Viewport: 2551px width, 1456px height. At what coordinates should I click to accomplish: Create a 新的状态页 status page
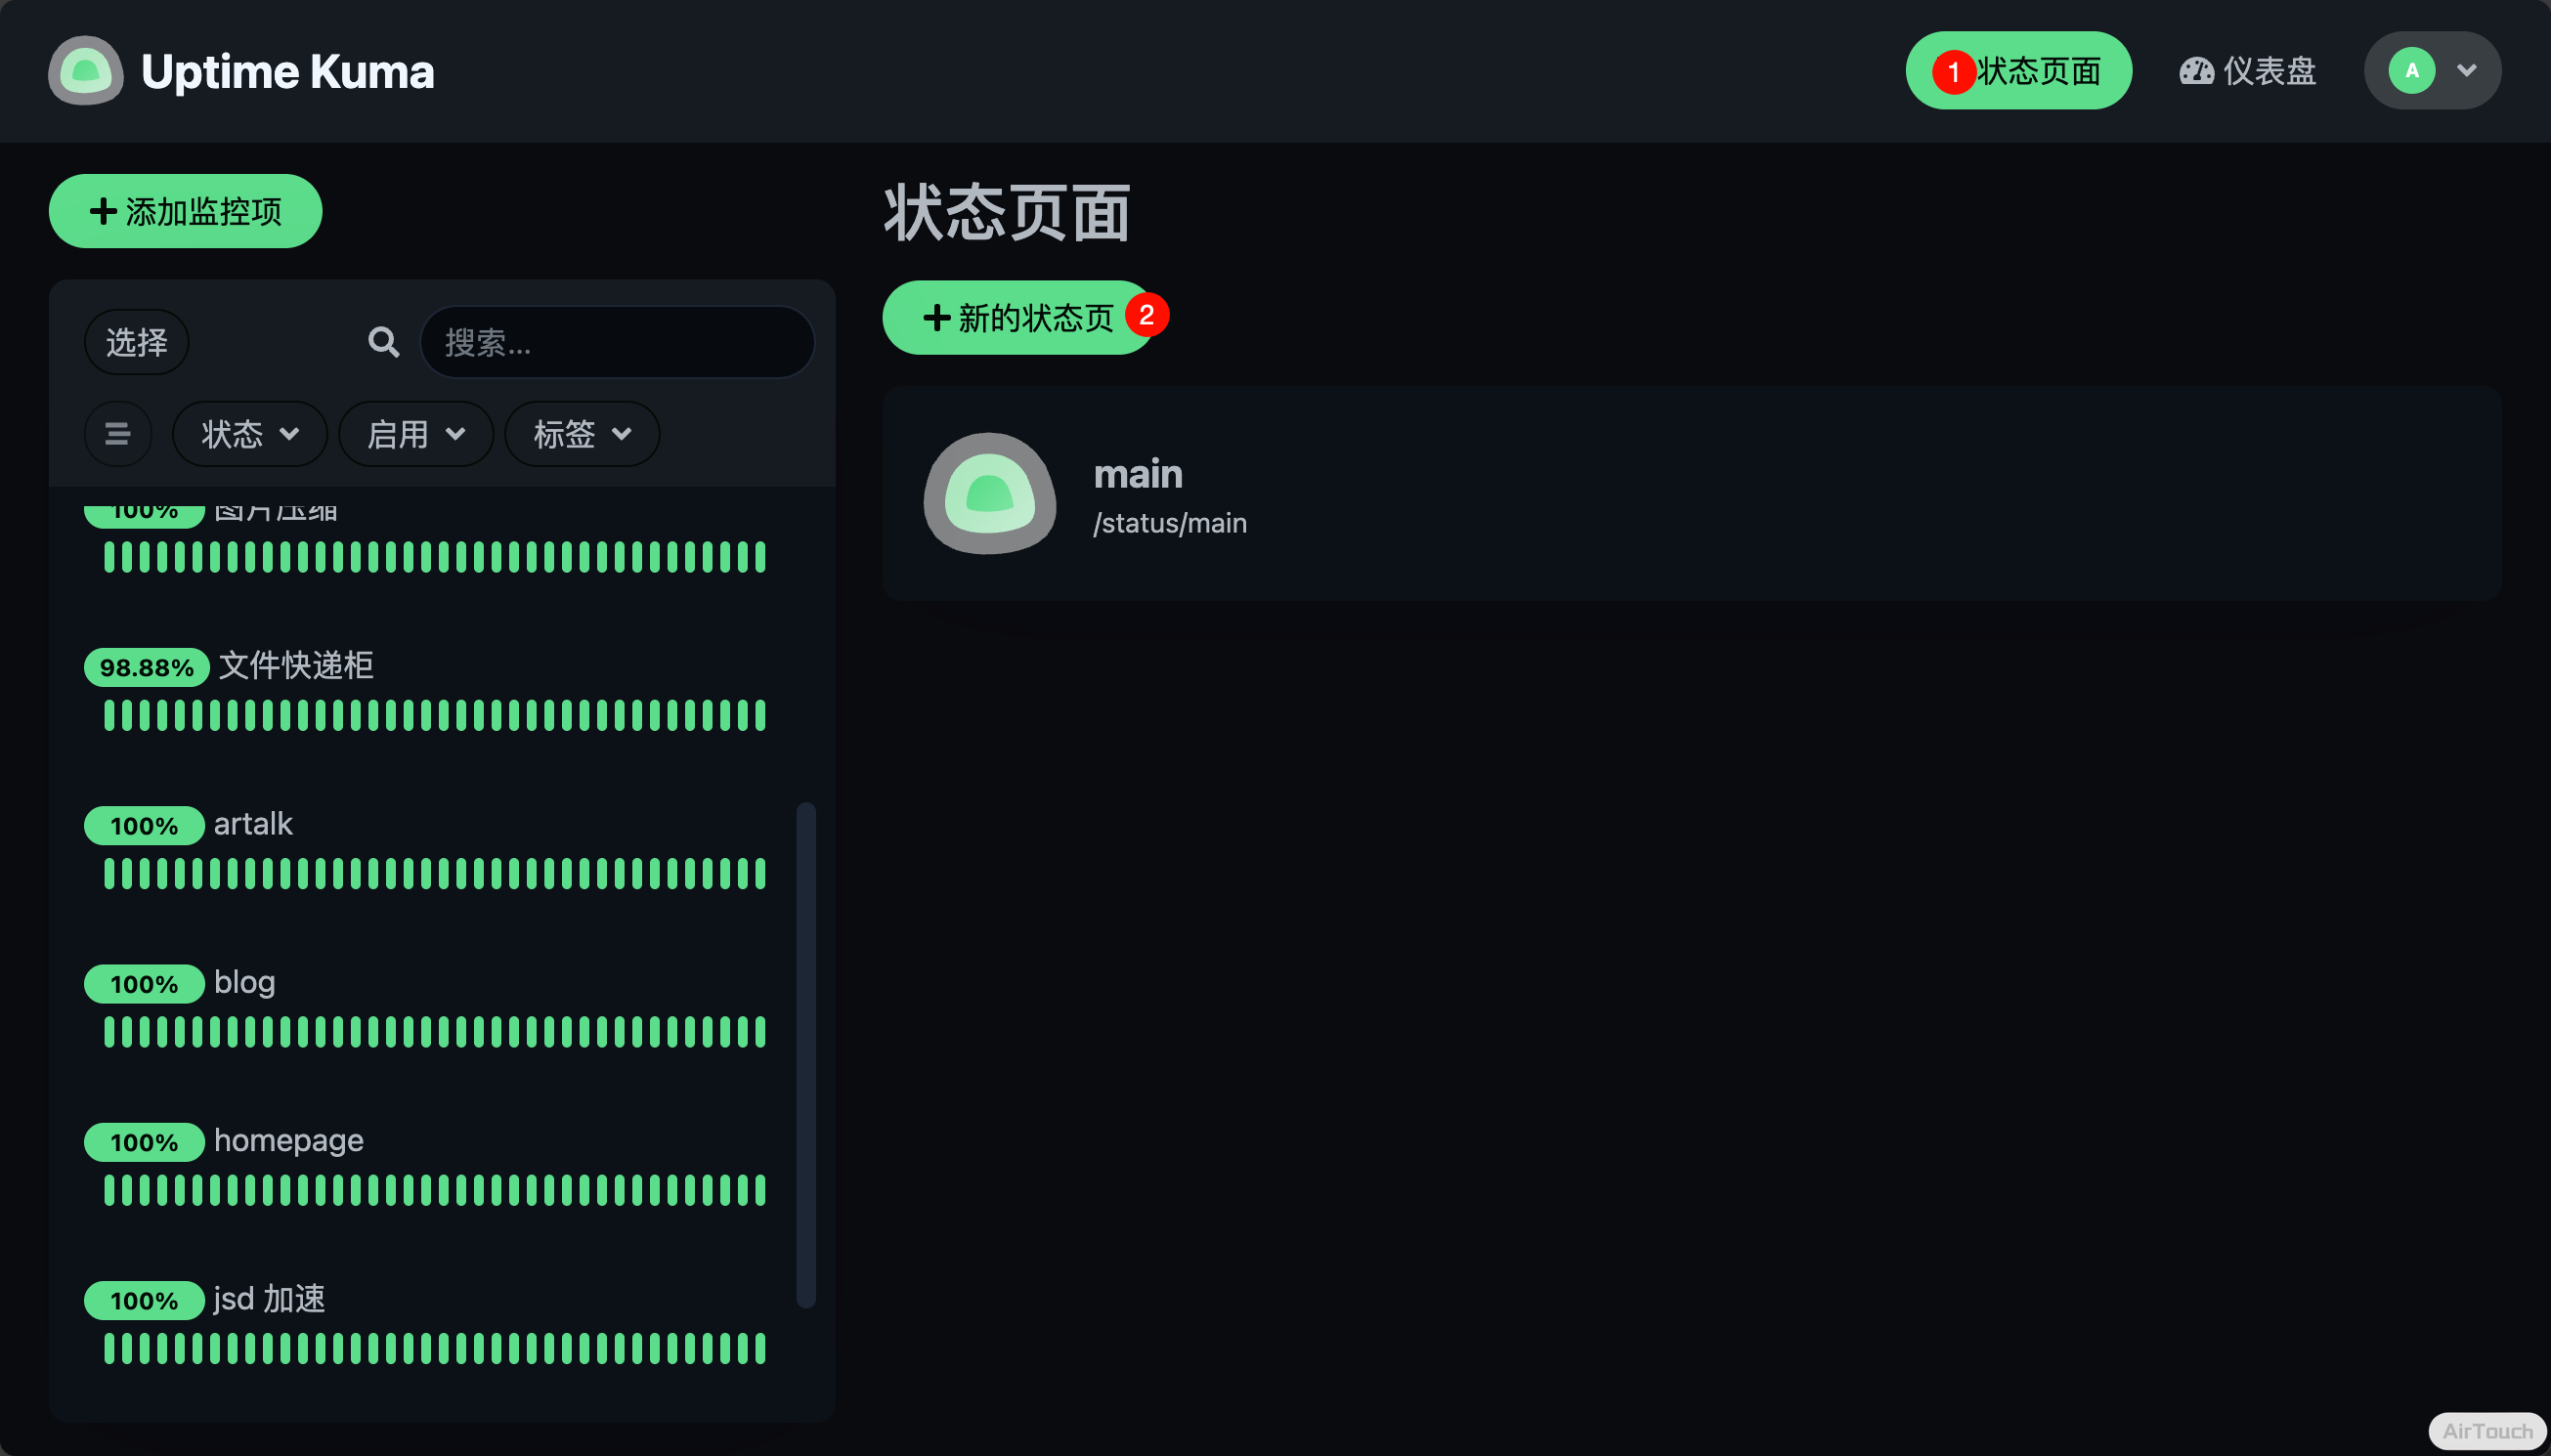(1017, 318)
